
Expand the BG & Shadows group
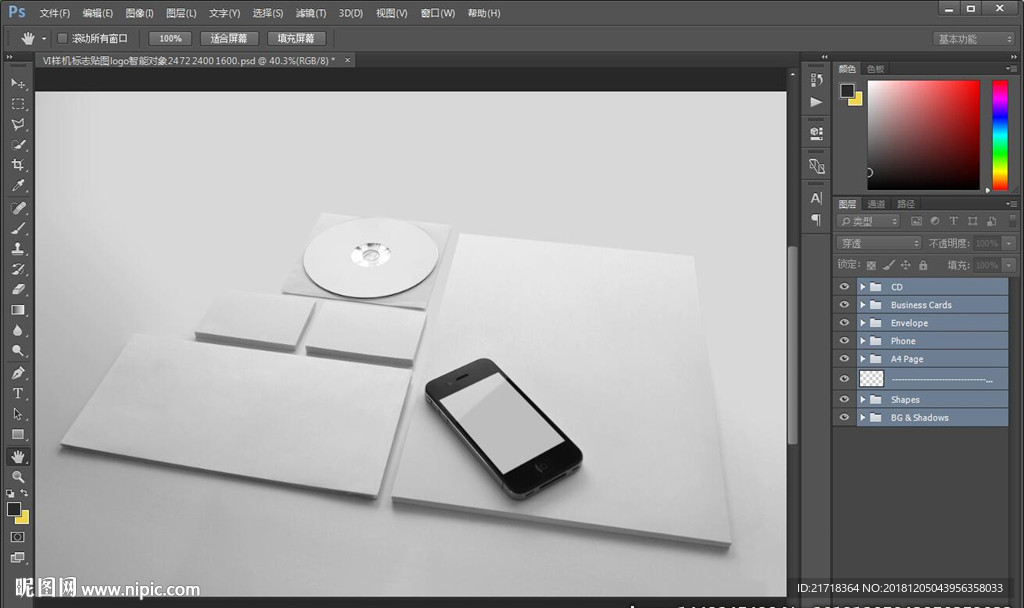coord(862,418)
